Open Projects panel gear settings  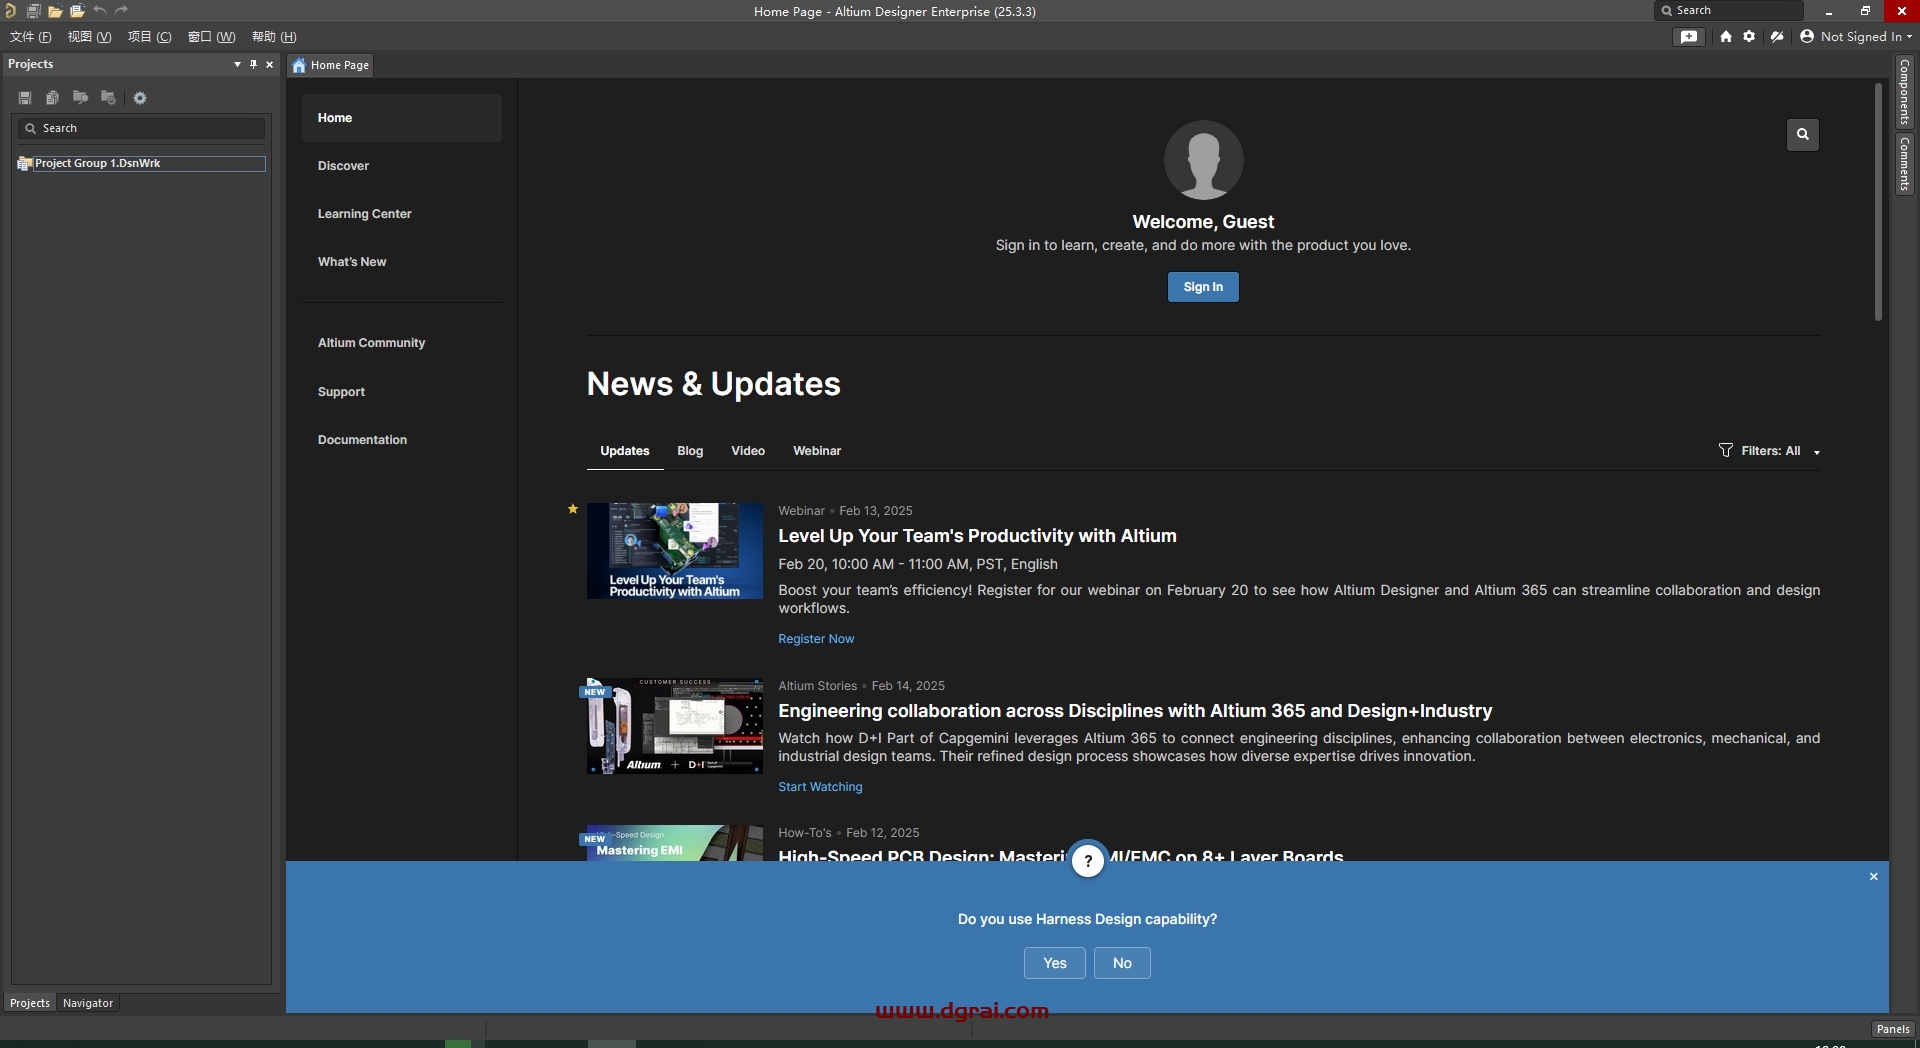140,98
